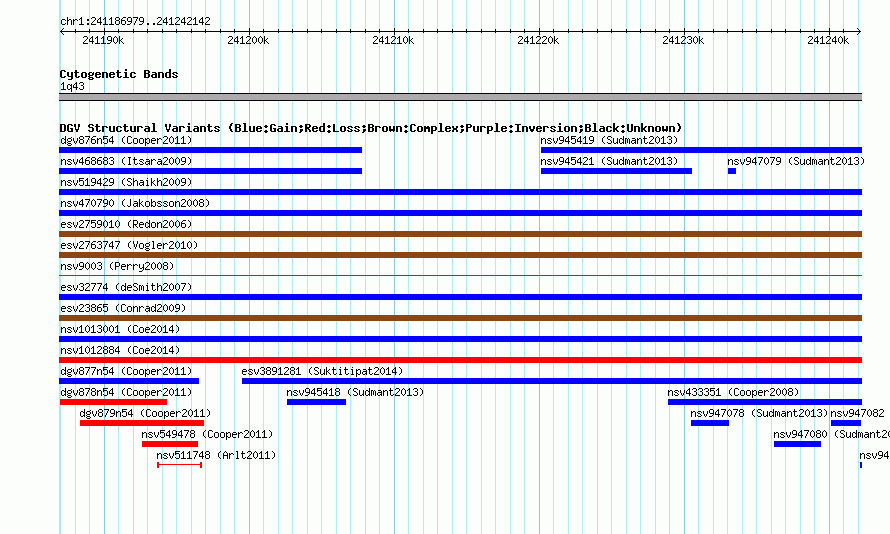Select the blue bar under nsv947078
Viewport: 890px width, 534px height.
(x=710, y=423)
